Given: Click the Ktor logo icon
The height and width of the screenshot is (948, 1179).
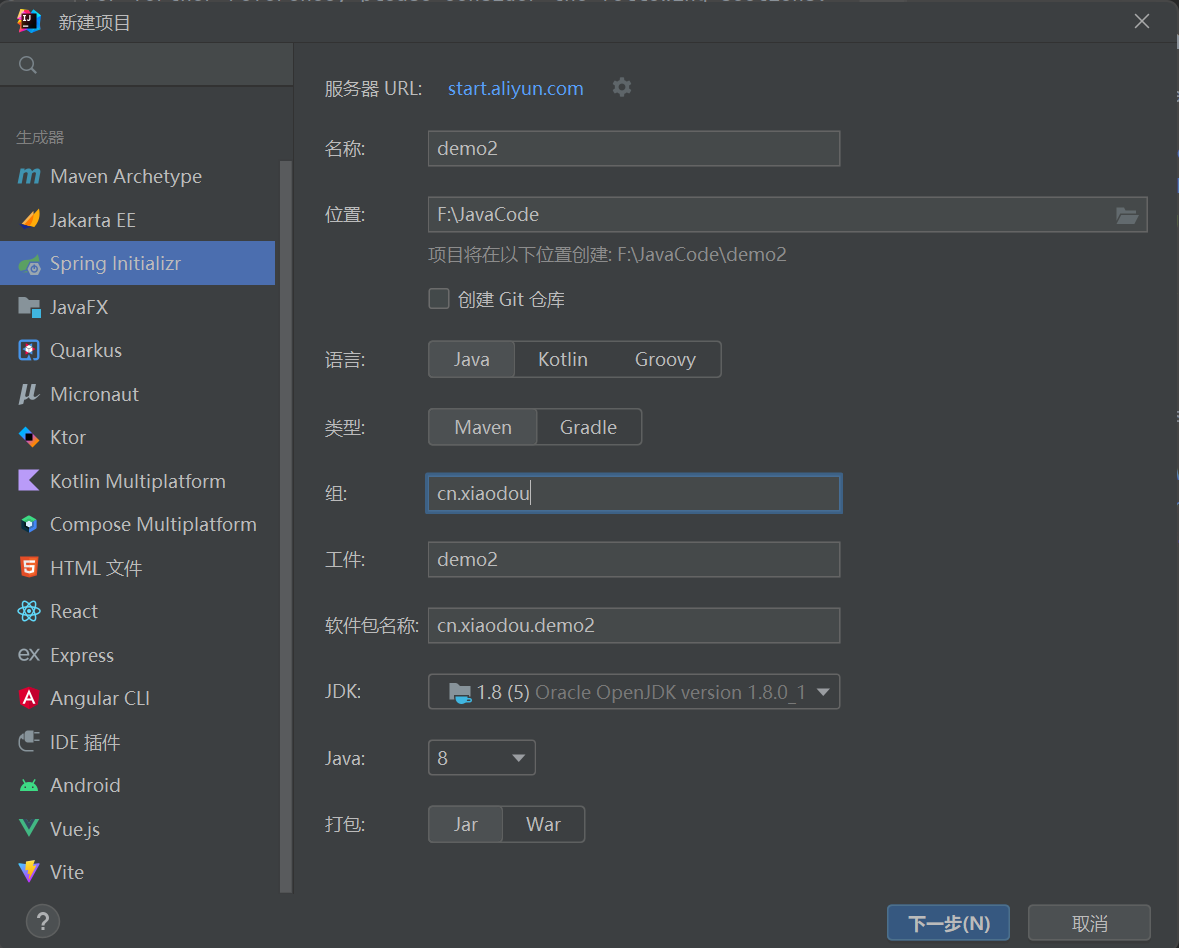Looking at the screenshot, I should pos(29,437).
